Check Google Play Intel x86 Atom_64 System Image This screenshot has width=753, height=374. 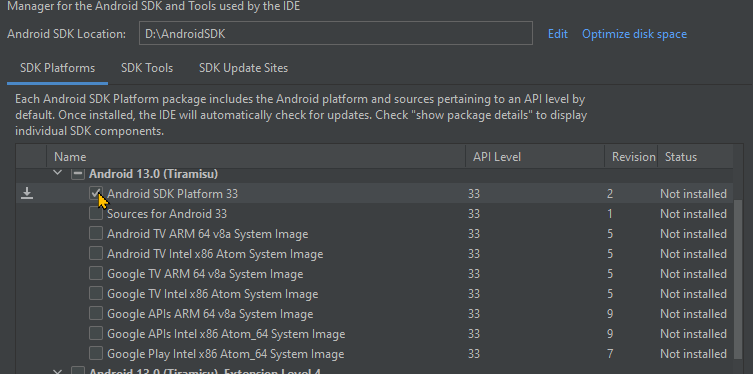[x=96, y=354]
